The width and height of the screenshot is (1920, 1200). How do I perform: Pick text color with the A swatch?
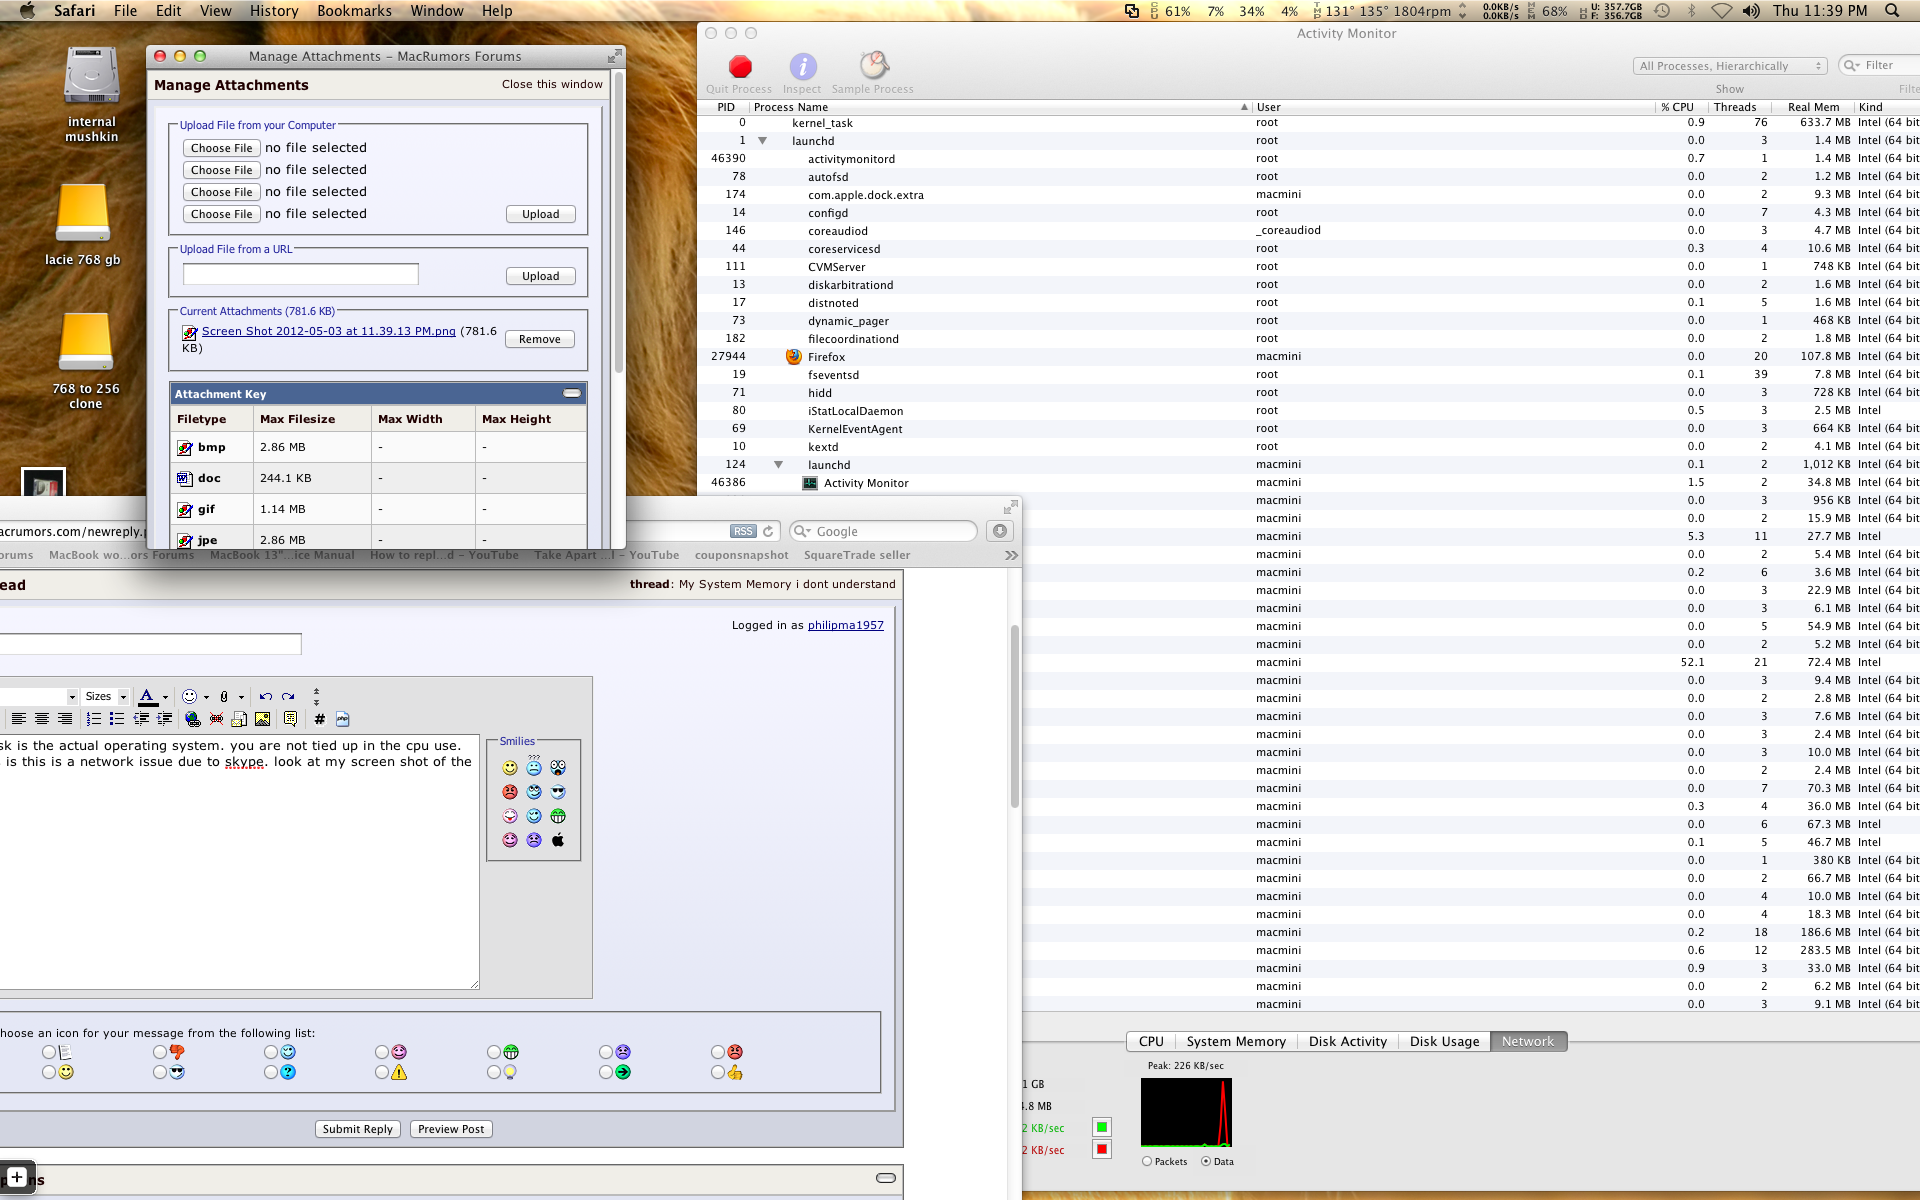(x=148, y=697)
